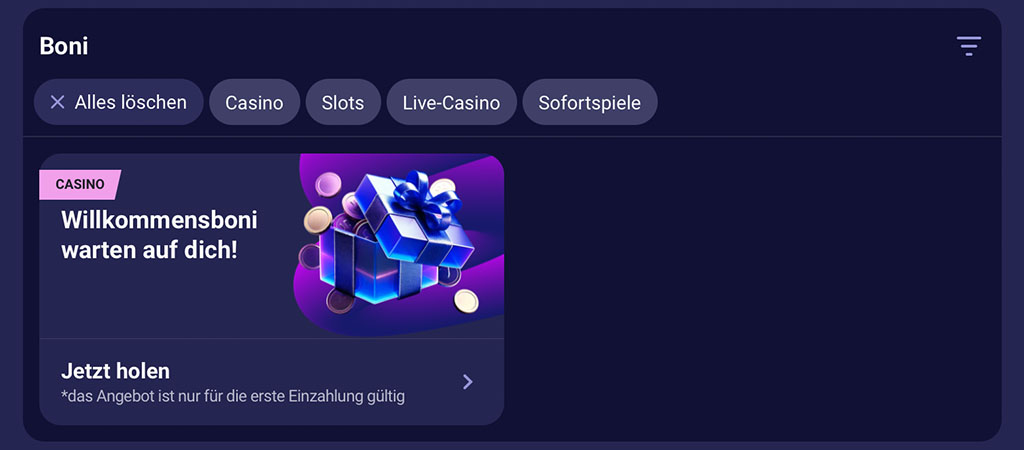Open the filter icon at top right
Viewport: 1024px width, 450px height.
tap(968, 46)
